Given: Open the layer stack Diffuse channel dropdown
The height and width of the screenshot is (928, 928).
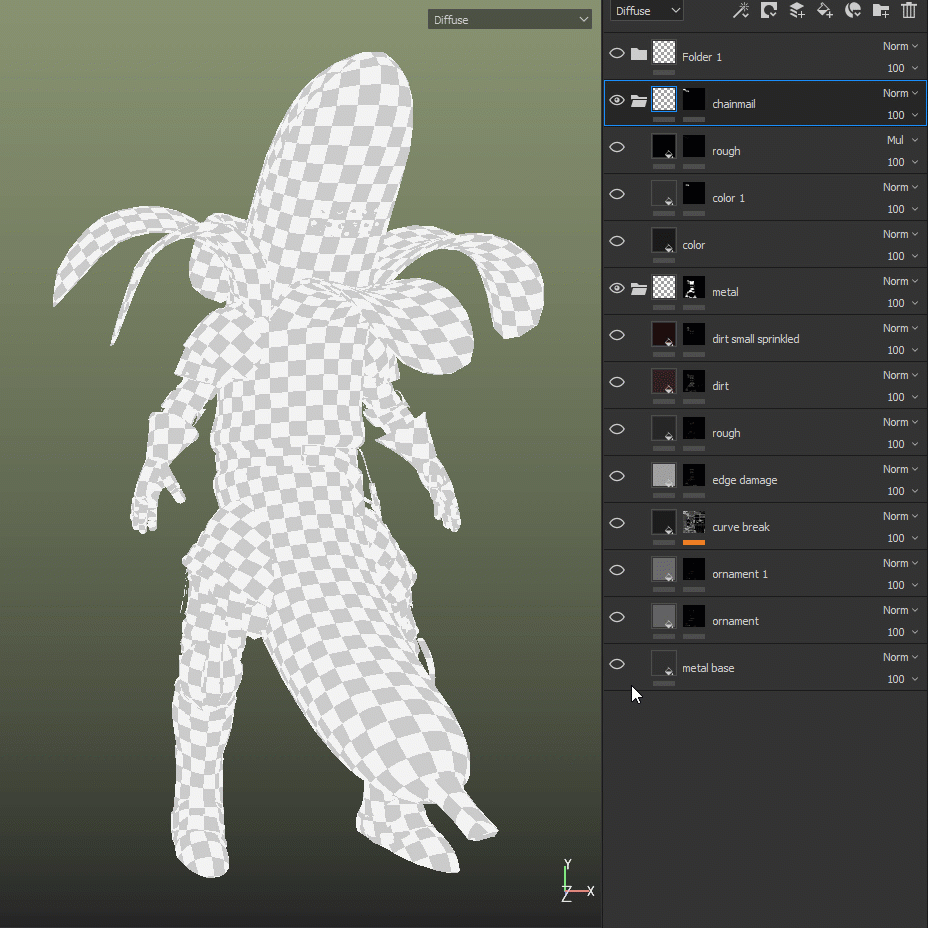Looking at the screenshot, I should pyautogui.click(x=647, y=11).
